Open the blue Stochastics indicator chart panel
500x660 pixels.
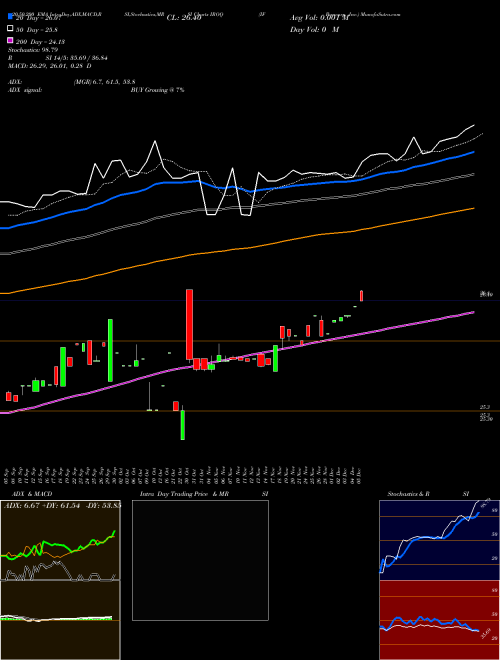coord(439,540)
